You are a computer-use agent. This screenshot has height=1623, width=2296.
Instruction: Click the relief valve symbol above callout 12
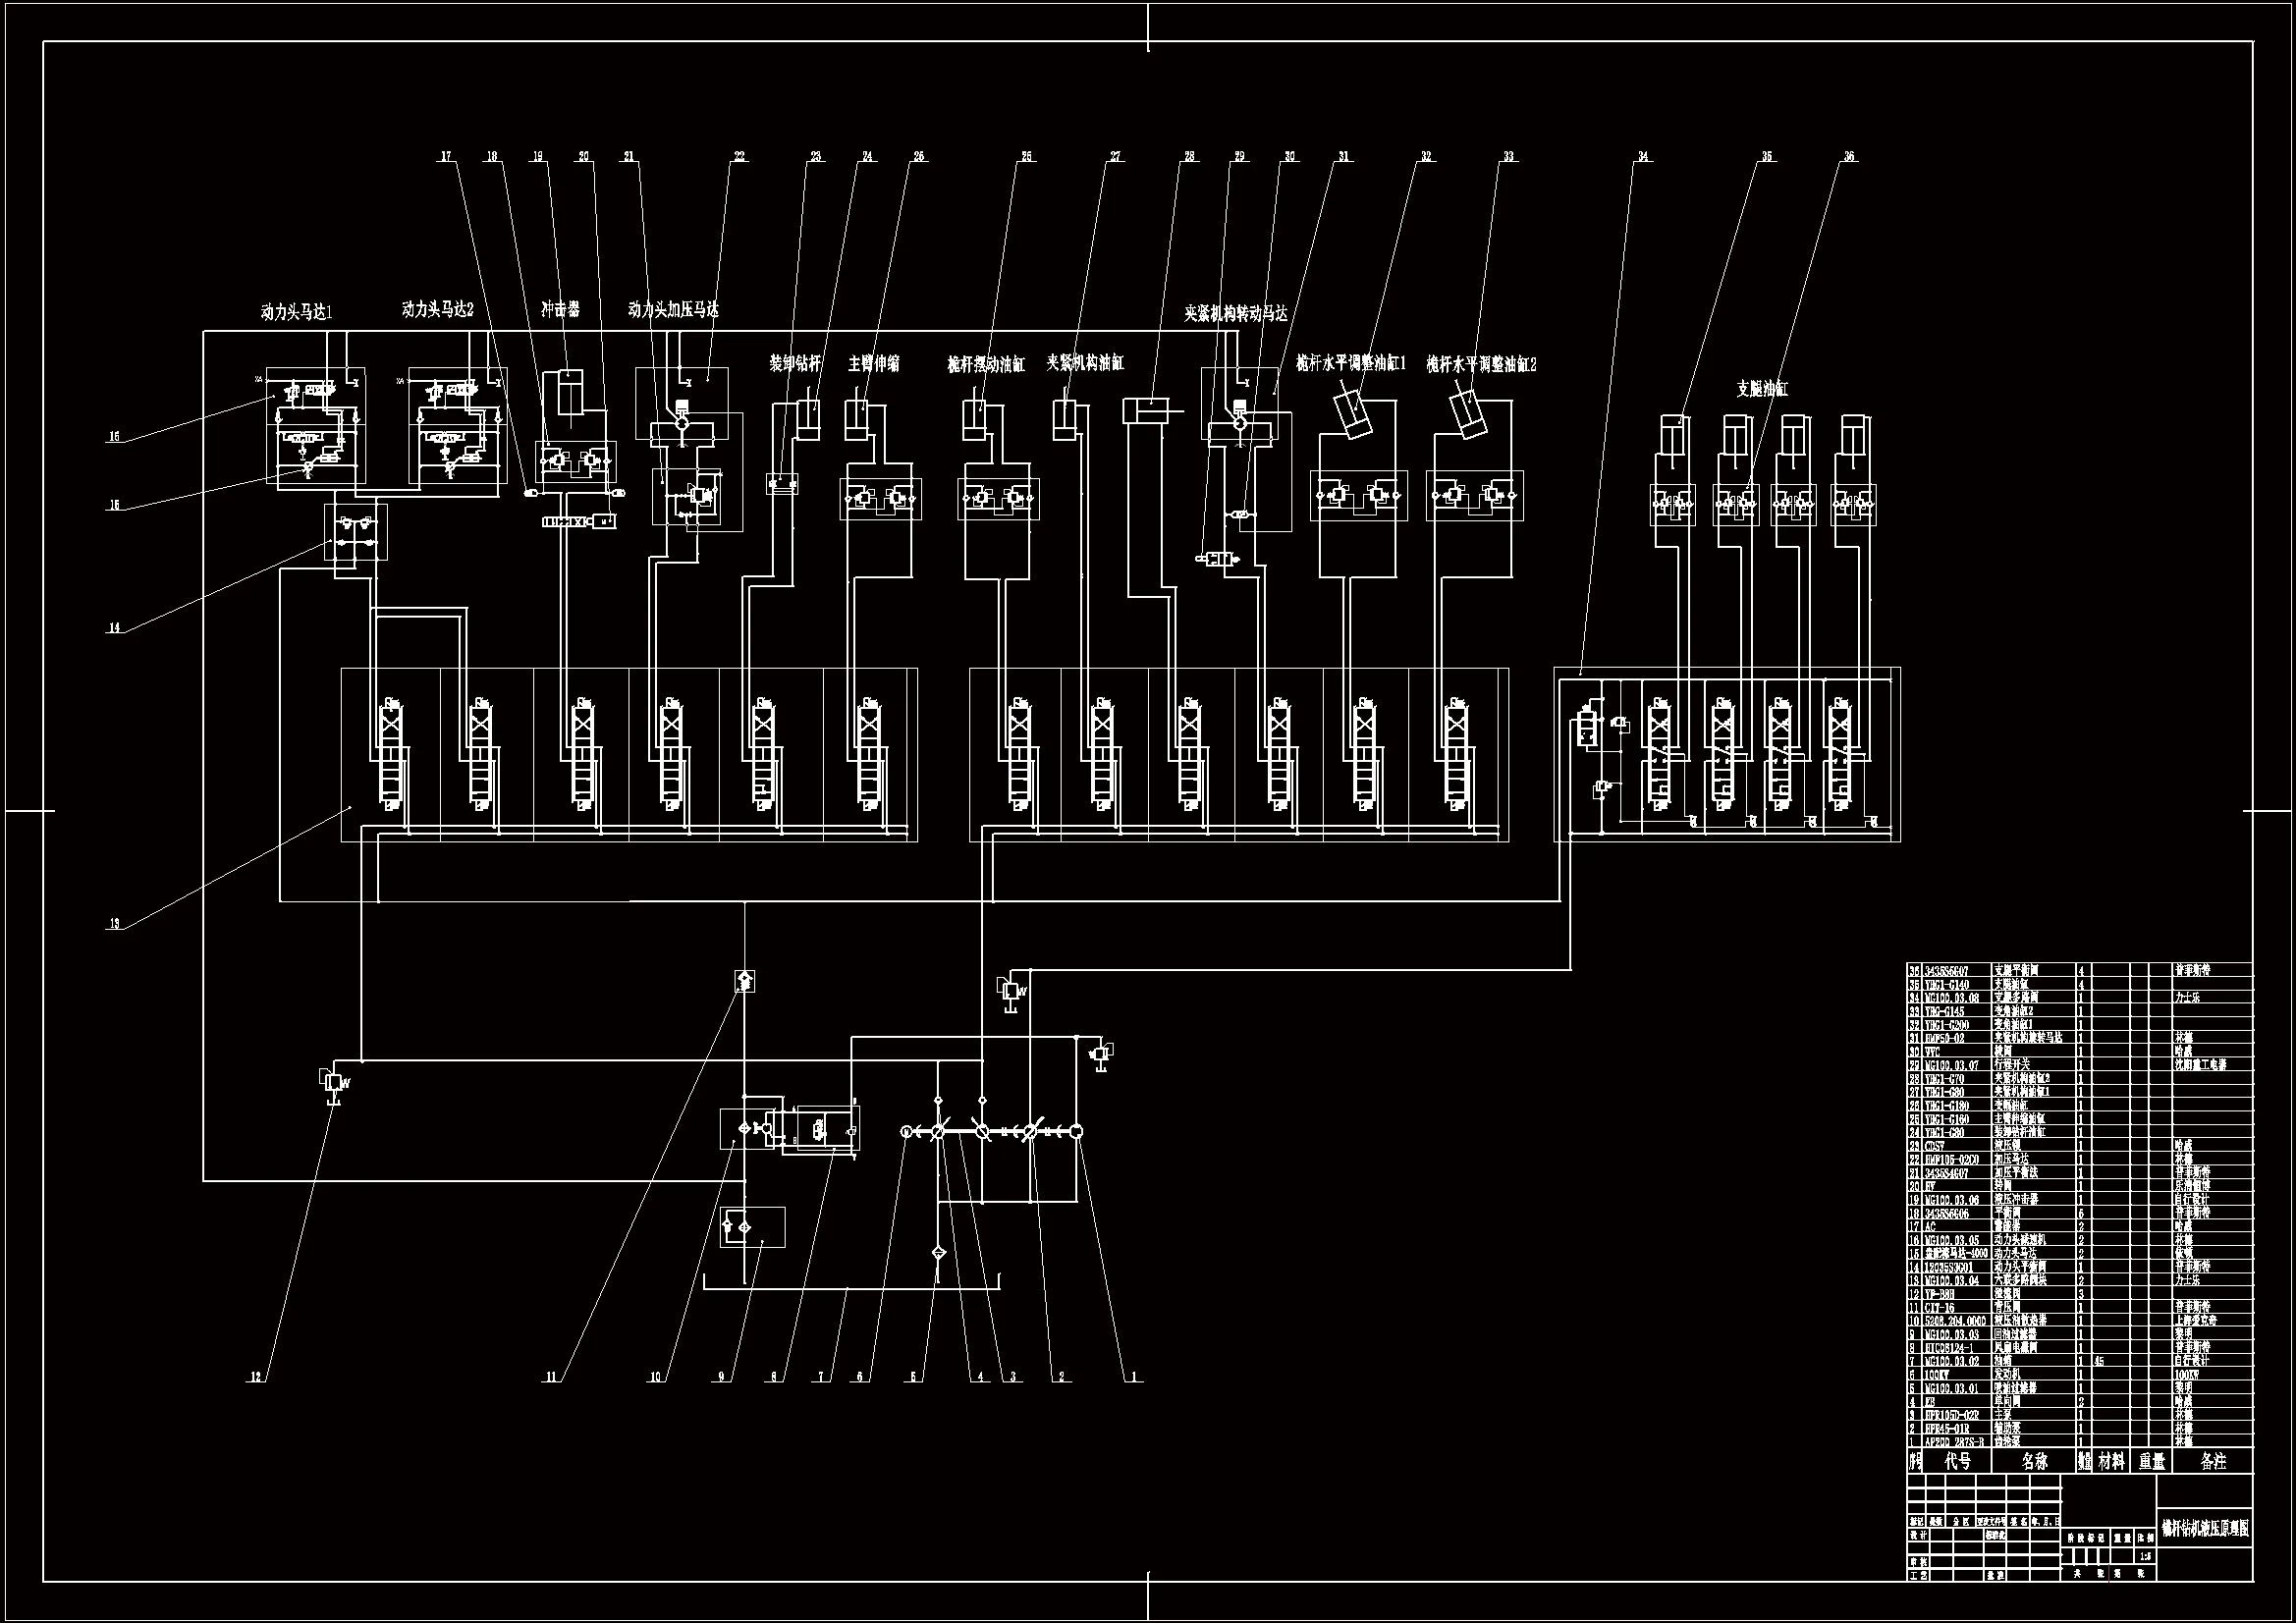(332, 1082)
